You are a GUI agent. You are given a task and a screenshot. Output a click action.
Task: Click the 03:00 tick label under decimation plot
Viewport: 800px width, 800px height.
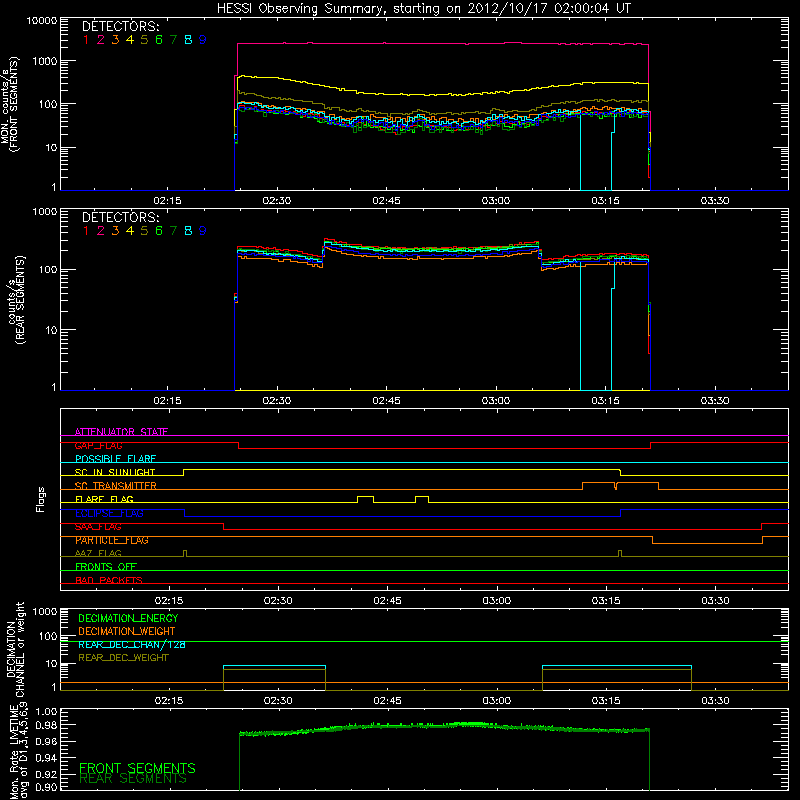[497, 701]
